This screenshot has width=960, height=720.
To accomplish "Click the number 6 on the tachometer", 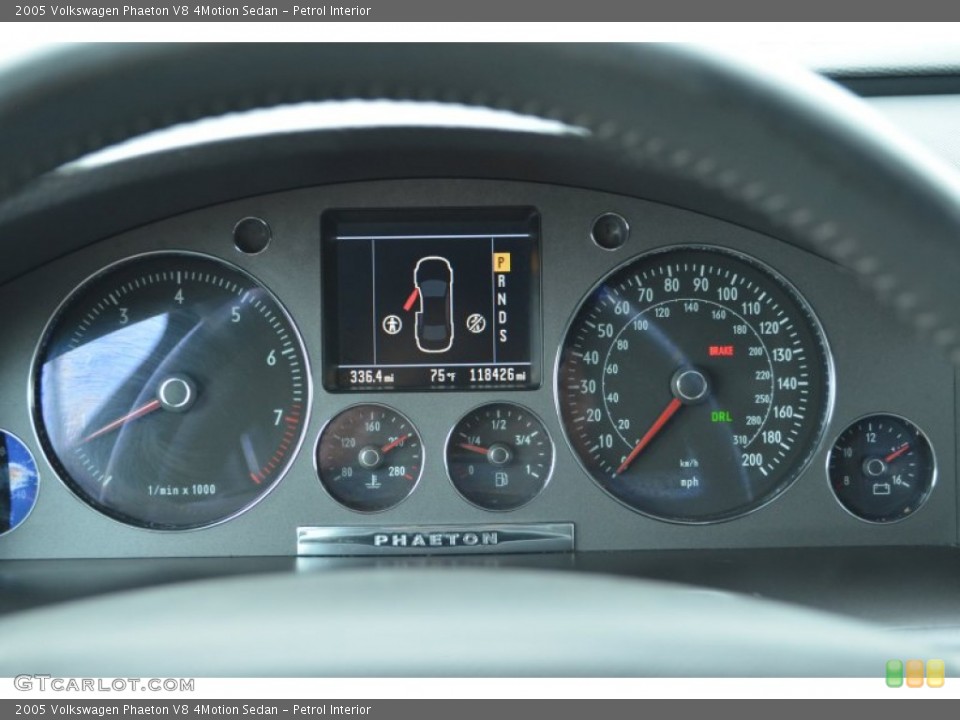I will pyautogui.click(x=271, y=358).
